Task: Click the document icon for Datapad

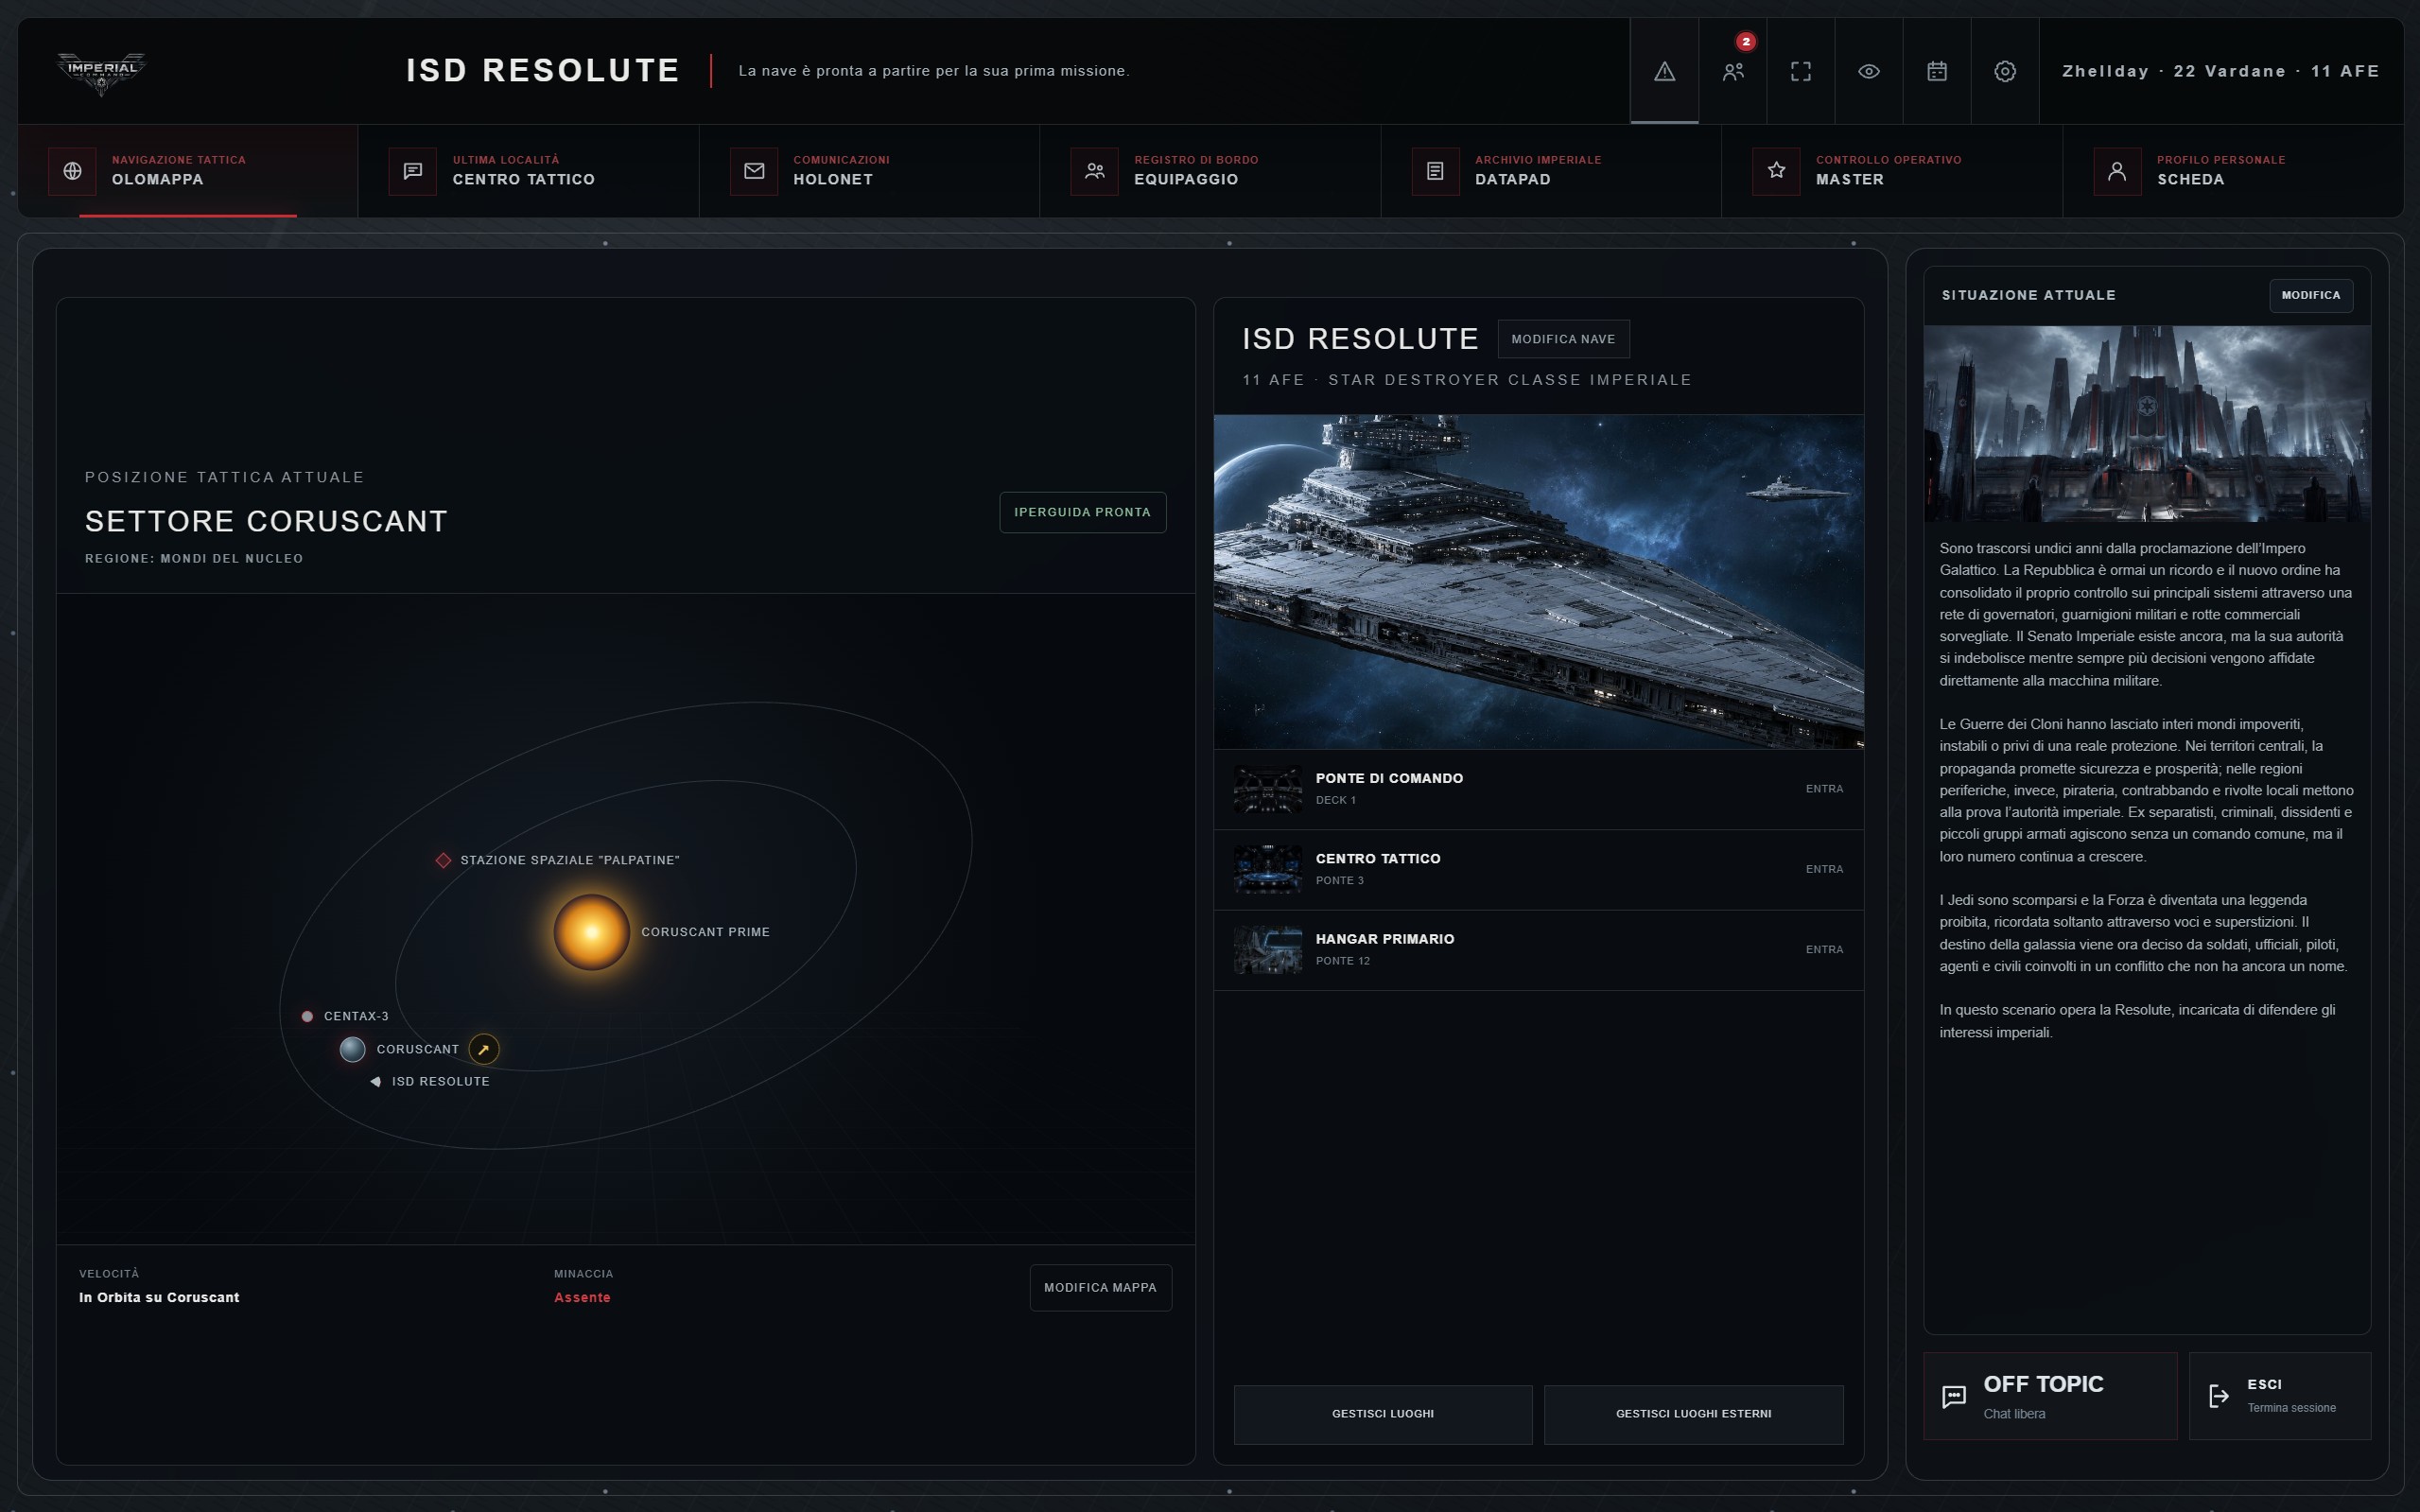Action: point(1435,171)
